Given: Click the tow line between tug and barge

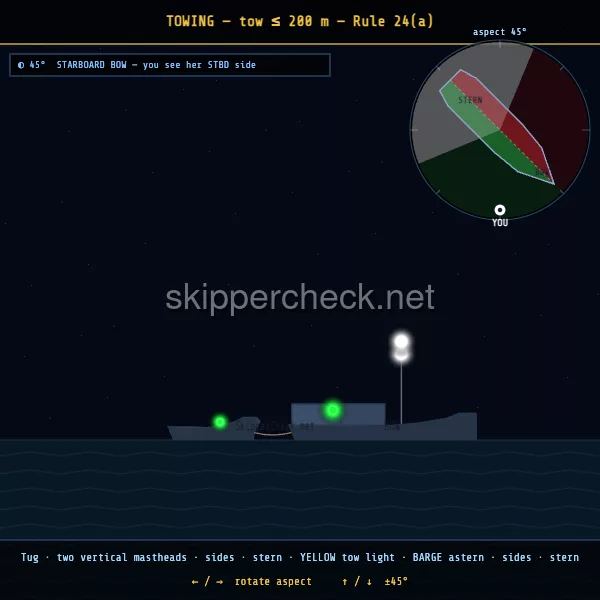Looking at the screenshot, I should tap(272, 434).
